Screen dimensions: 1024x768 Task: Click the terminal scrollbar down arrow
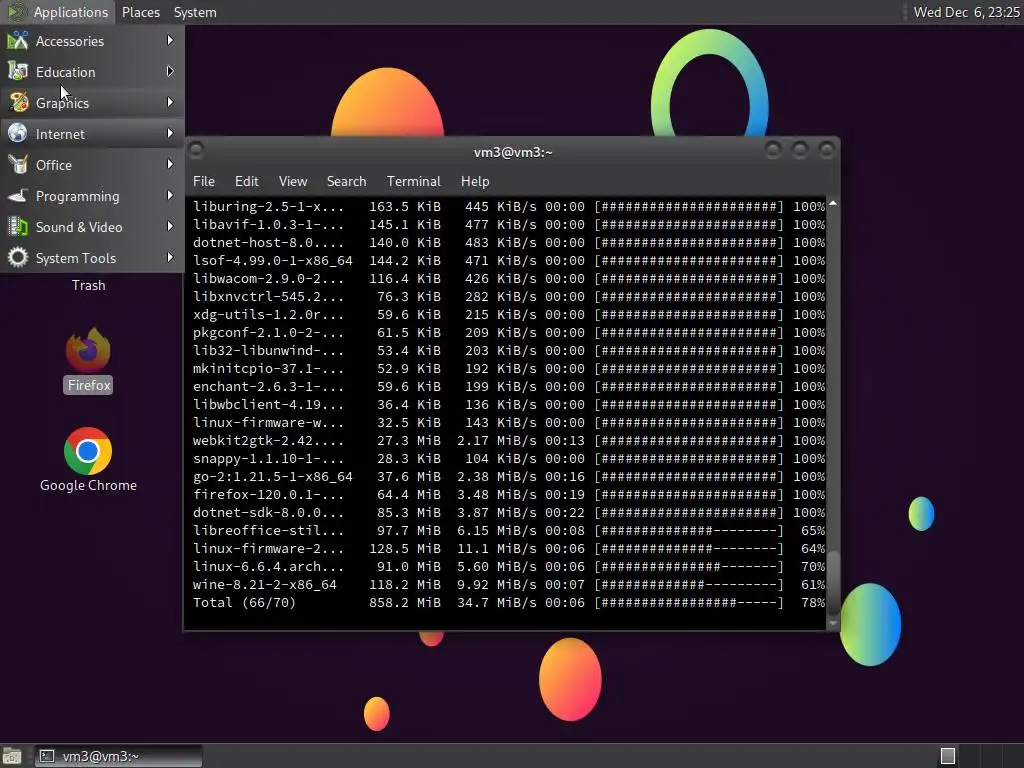pos(833,623)
